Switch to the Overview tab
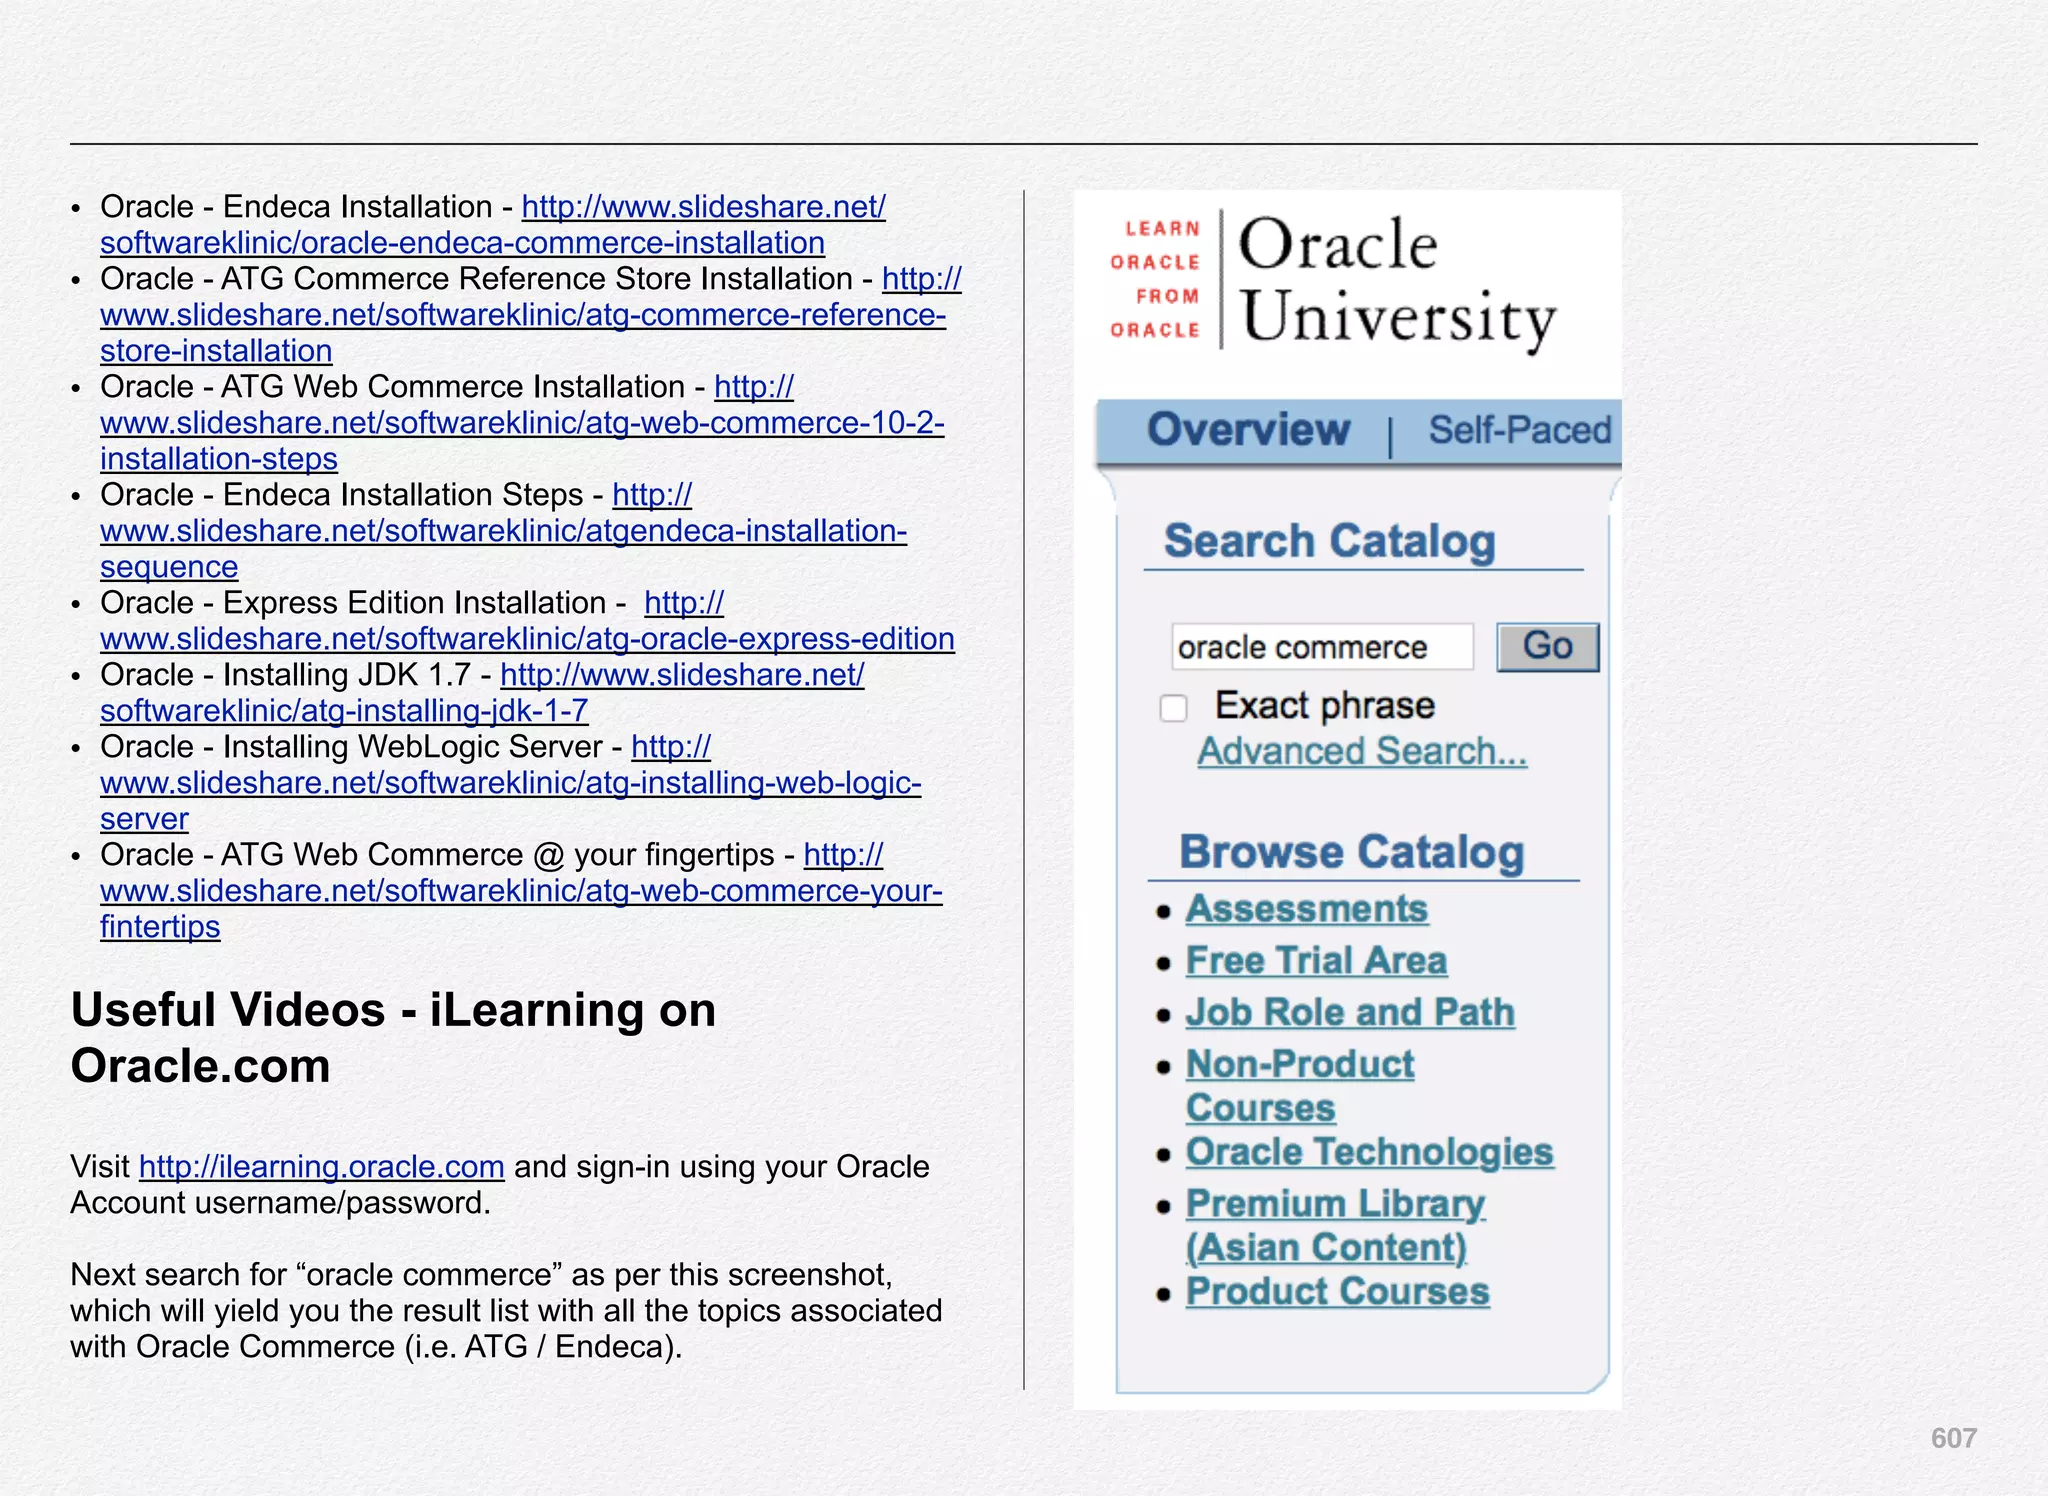 click(x=1248, y=430)
